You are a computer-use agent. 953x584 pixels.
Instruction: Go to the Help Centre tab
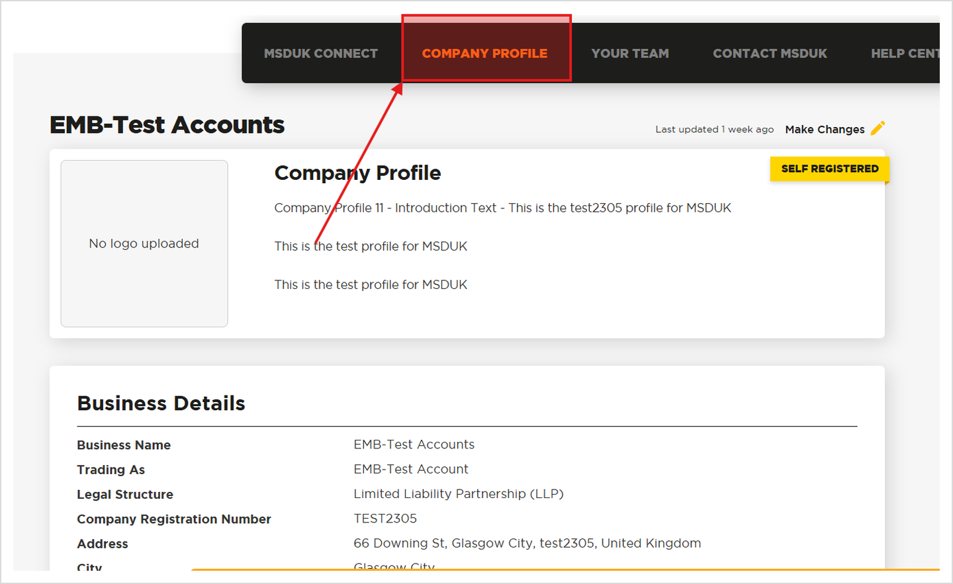tap(905, 53)
